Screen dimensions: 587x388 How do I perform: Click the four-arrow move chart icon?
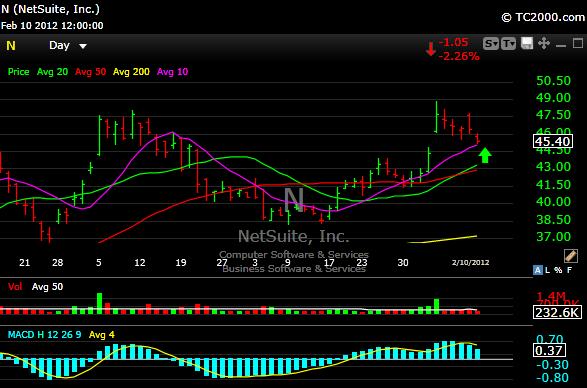[544, 43]
